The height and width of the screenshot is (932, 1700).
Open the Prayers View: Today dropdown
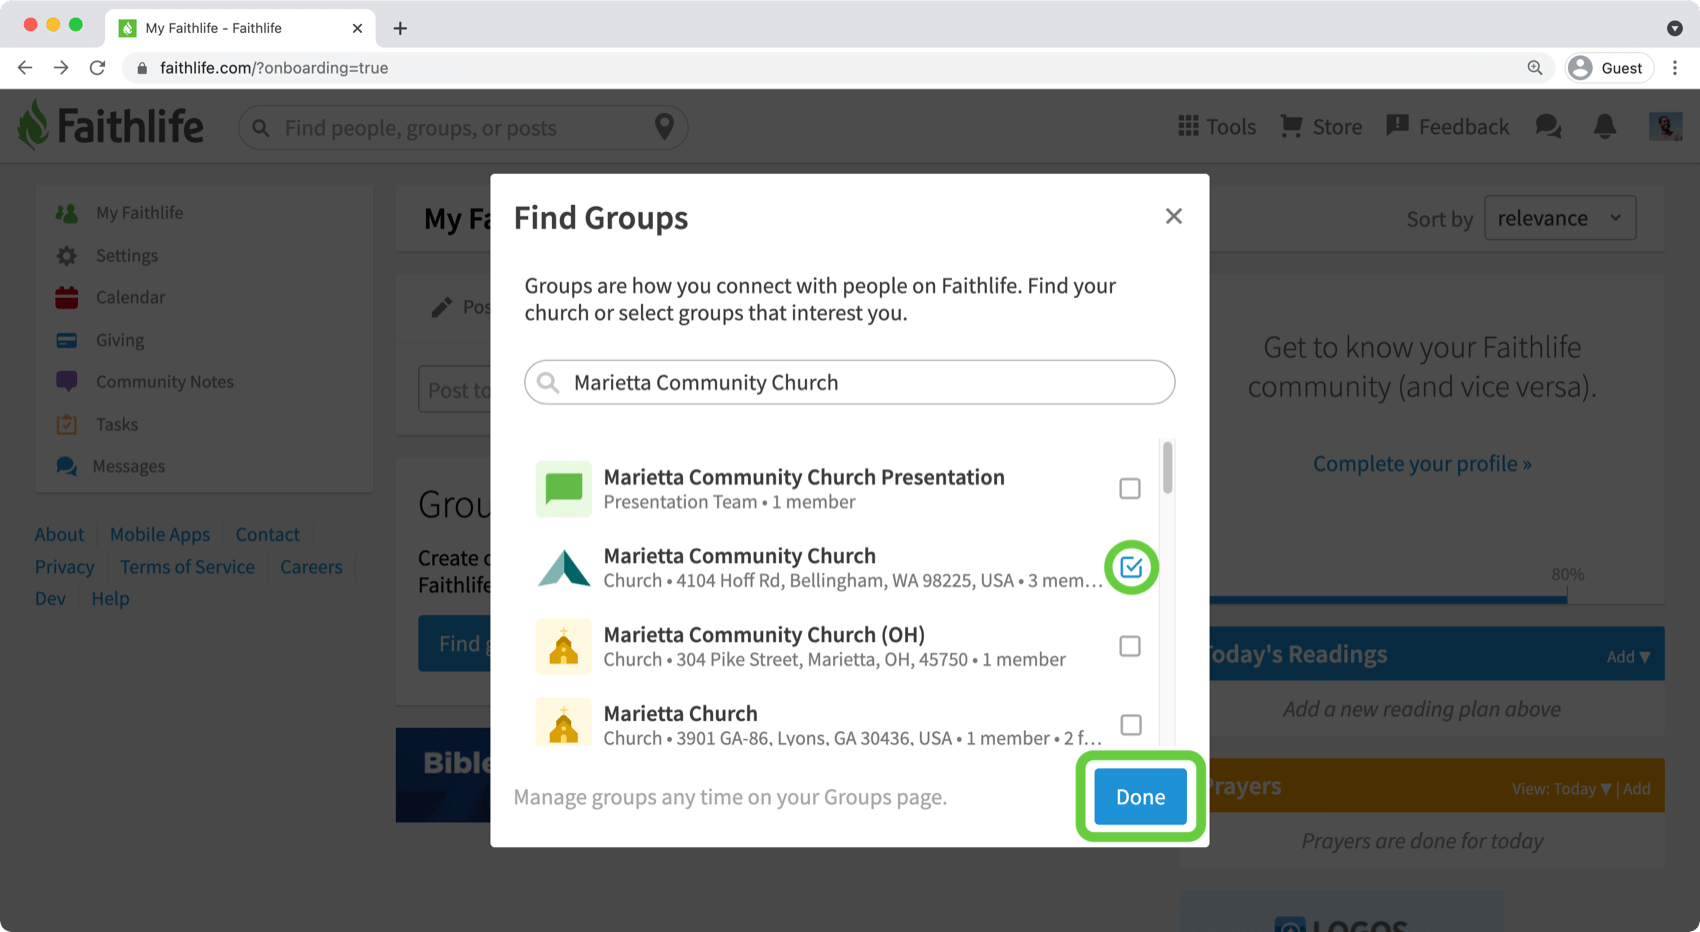1562,789
